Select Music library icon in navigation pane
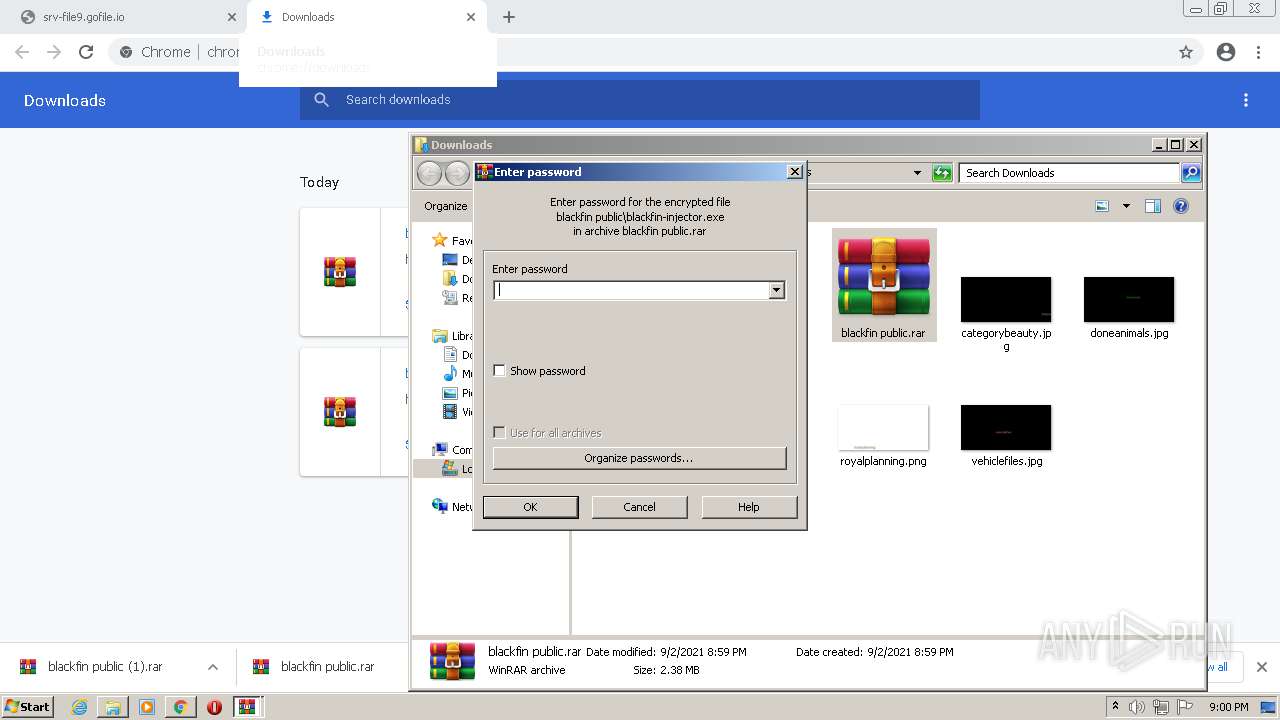 [450, 374]
